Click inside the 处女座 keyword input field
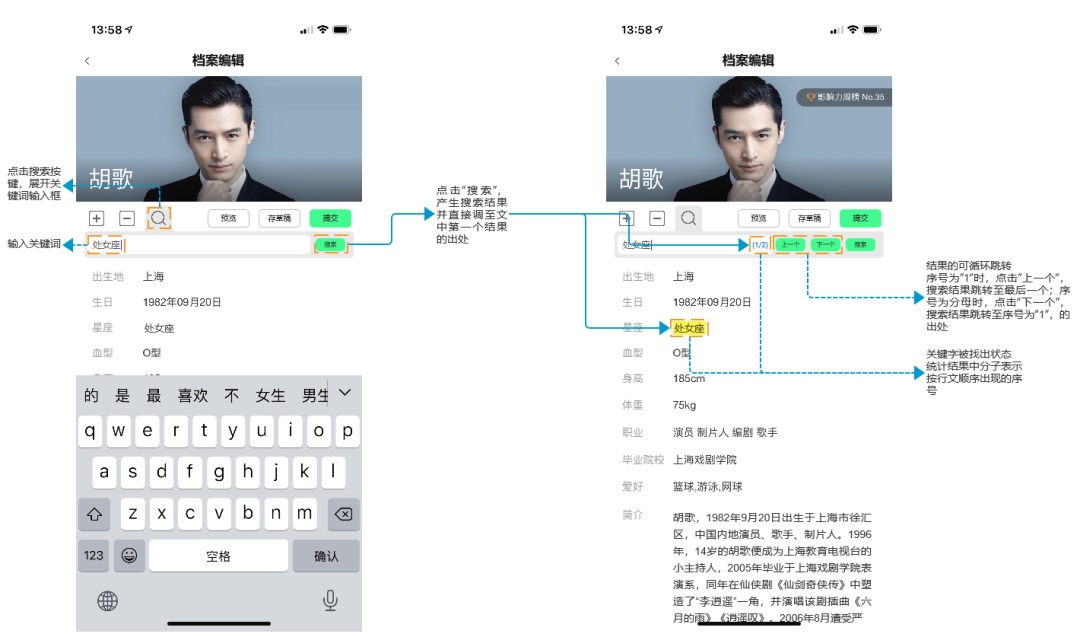Image resolution: width=1080 pixels, height=637 pixels. 105,243
